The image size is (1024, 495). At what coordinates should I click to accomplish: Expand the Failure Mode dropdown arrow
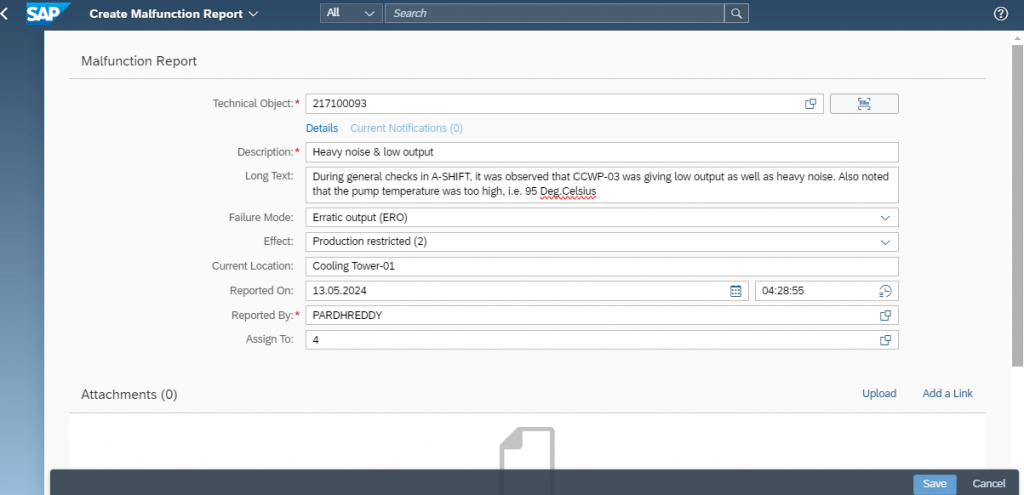point(885,217)
